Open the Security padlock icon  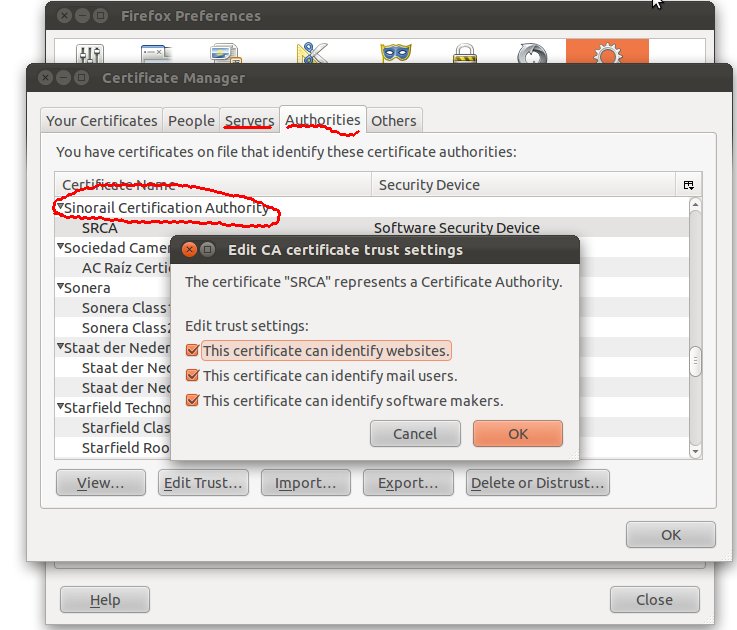(464, 53)
